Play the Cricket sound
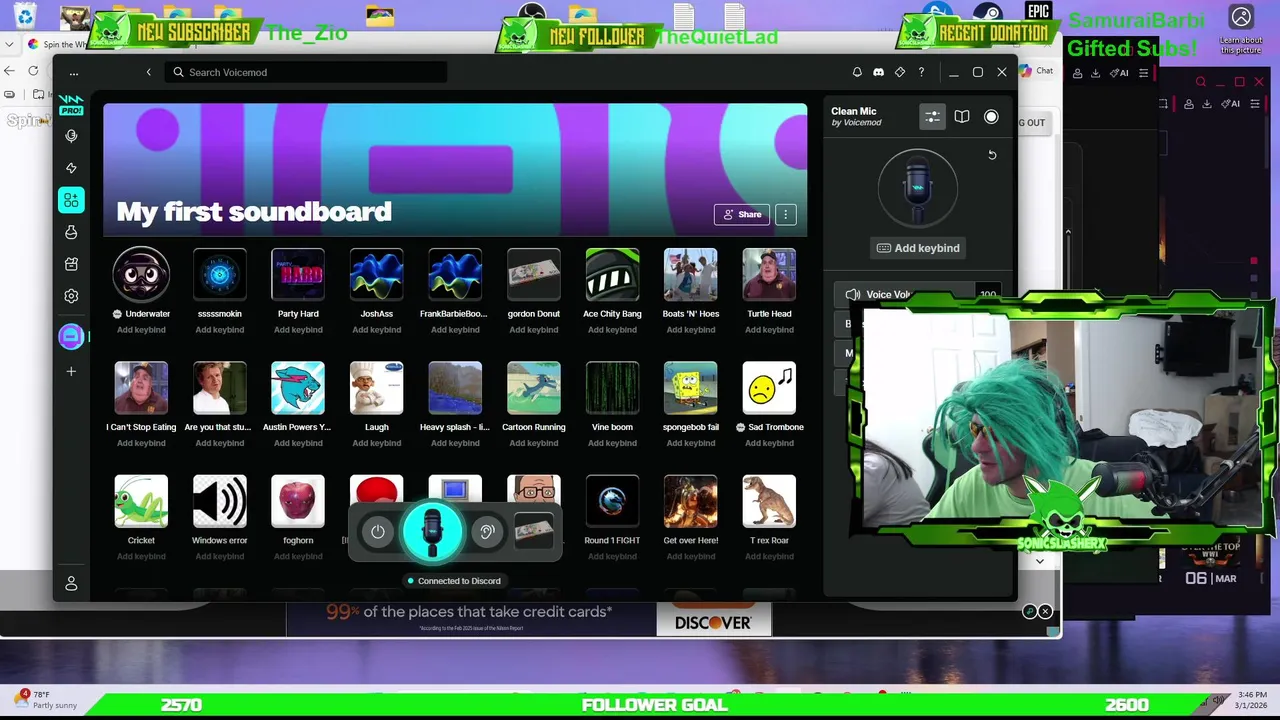The height and width of the screenshot is (720, 1280). [x=141, y=501]
